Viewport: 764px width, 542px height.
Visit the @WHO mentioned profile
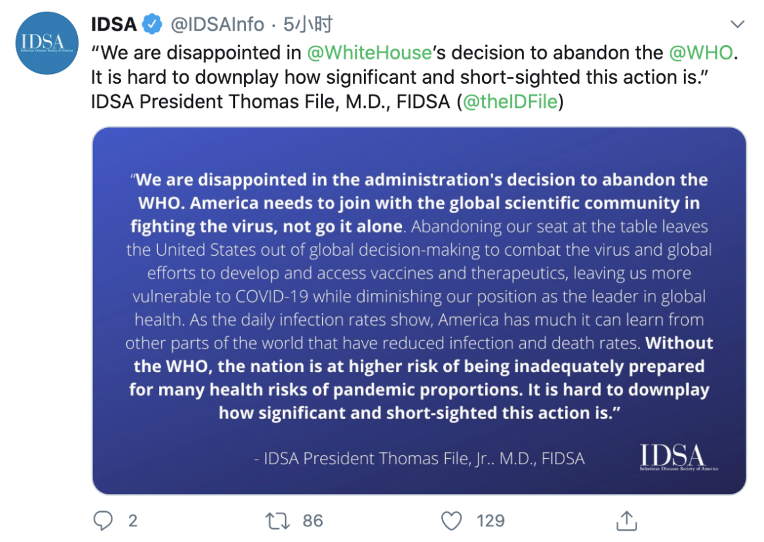[700, 53]
